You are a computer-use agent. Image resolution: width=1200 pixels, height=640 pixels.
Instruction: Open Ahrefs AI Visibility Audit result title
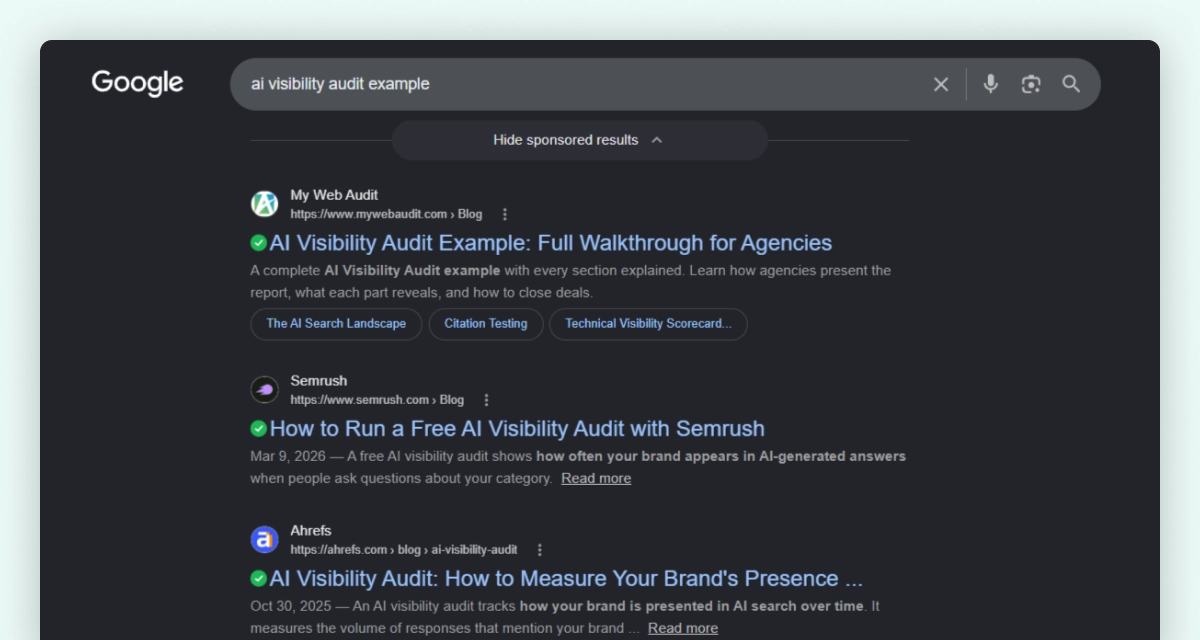coord(566,579)
